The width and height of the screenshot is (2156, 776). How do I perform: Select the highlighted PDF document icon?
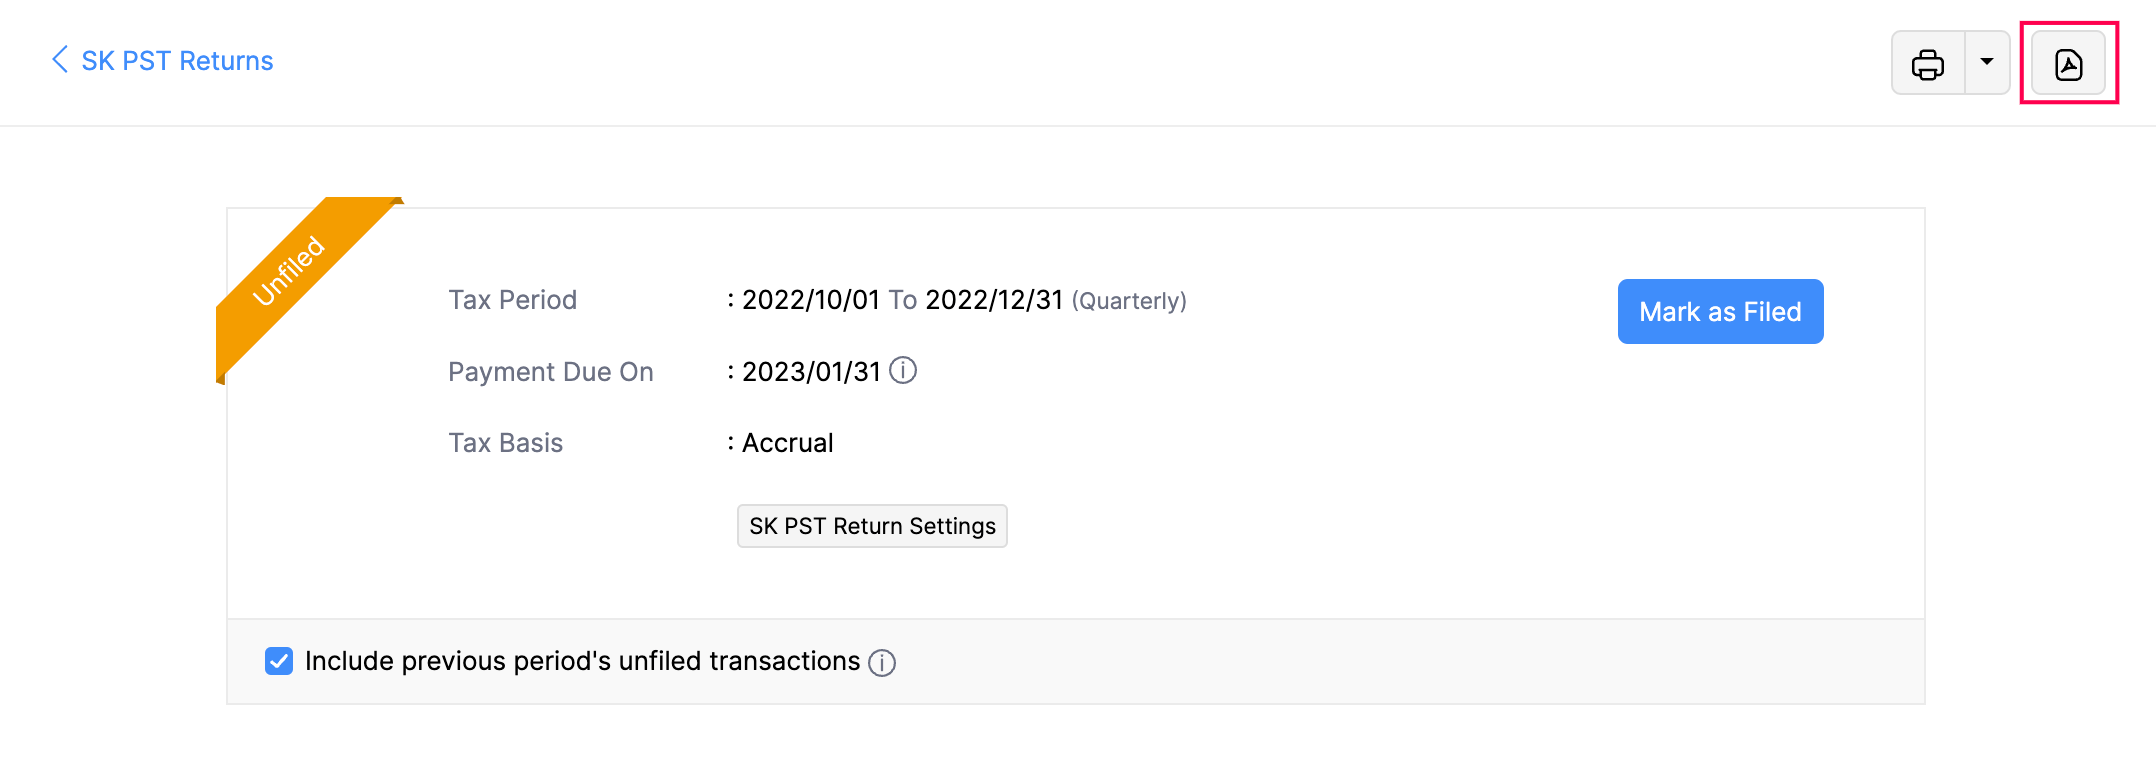click(x=2067, y=62)
